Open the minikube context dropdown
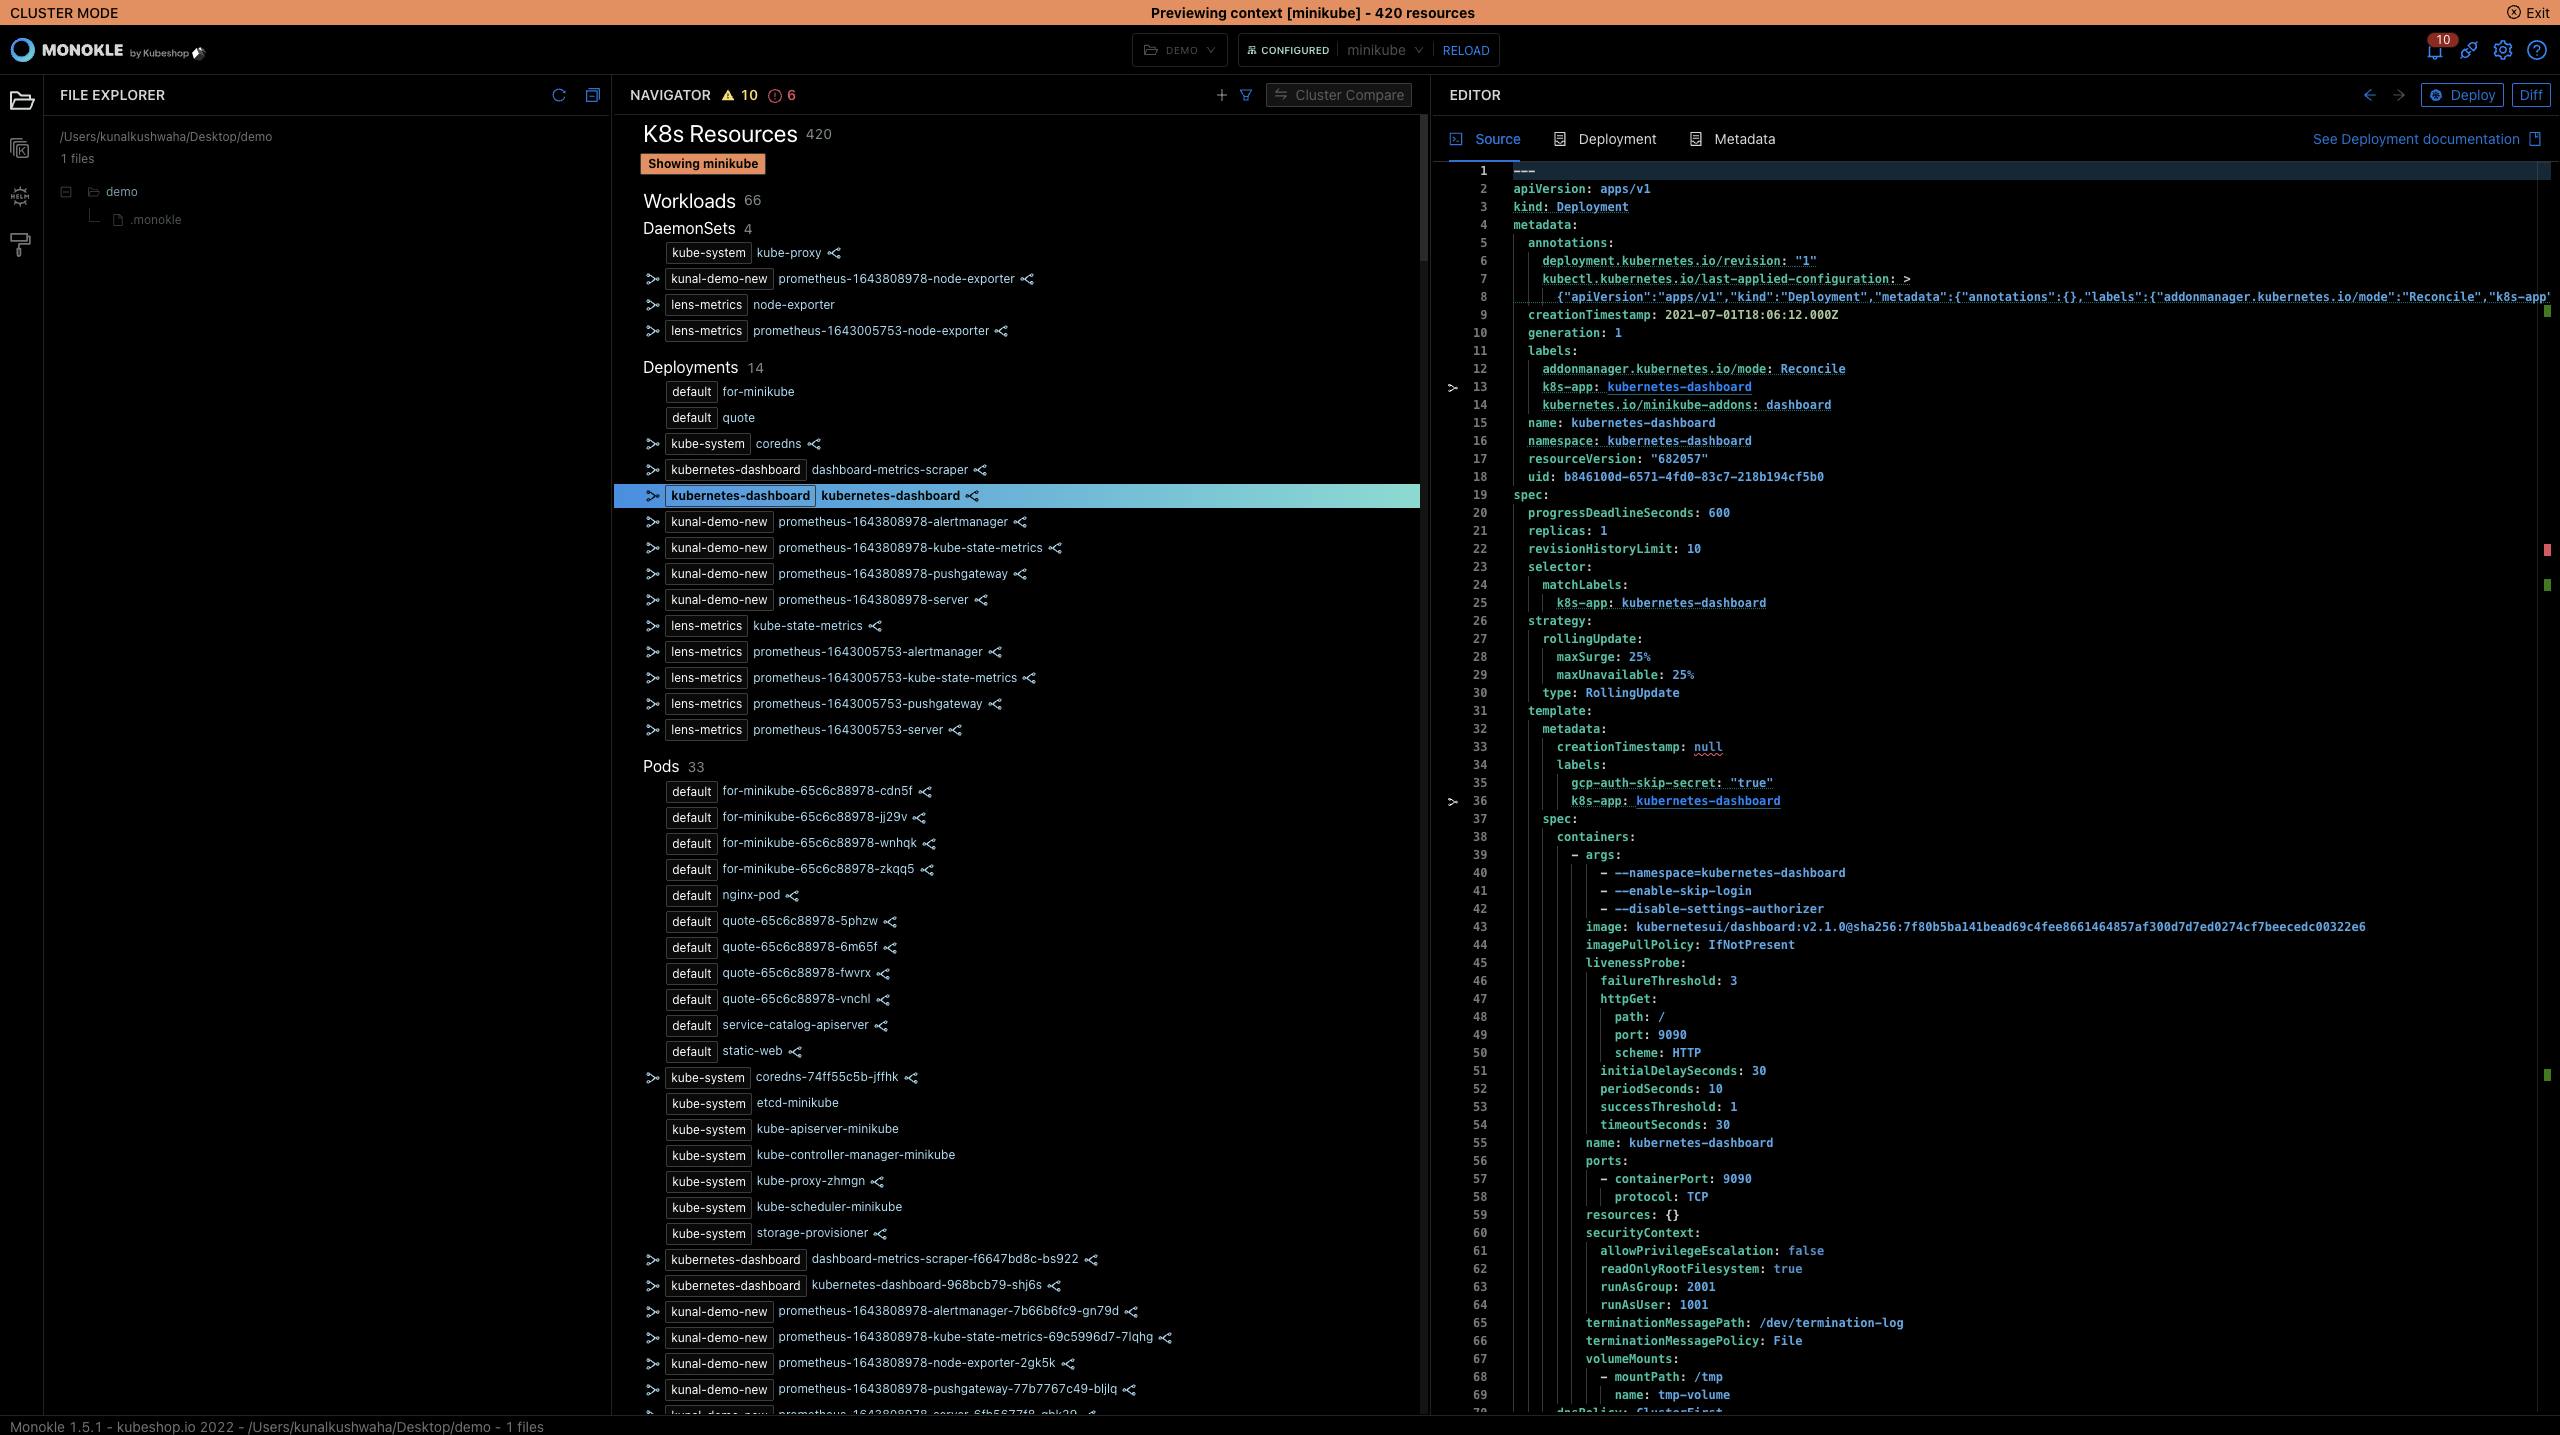 click(x=1385, y=50)
